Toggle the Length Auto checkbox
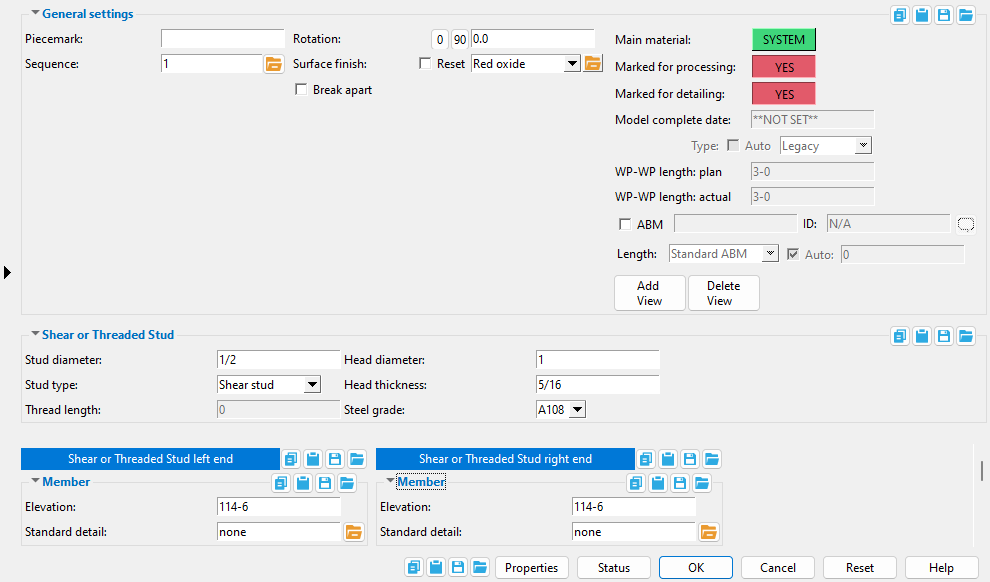The width and height of the screenshot is (990, 582). [x=793, y=254]
